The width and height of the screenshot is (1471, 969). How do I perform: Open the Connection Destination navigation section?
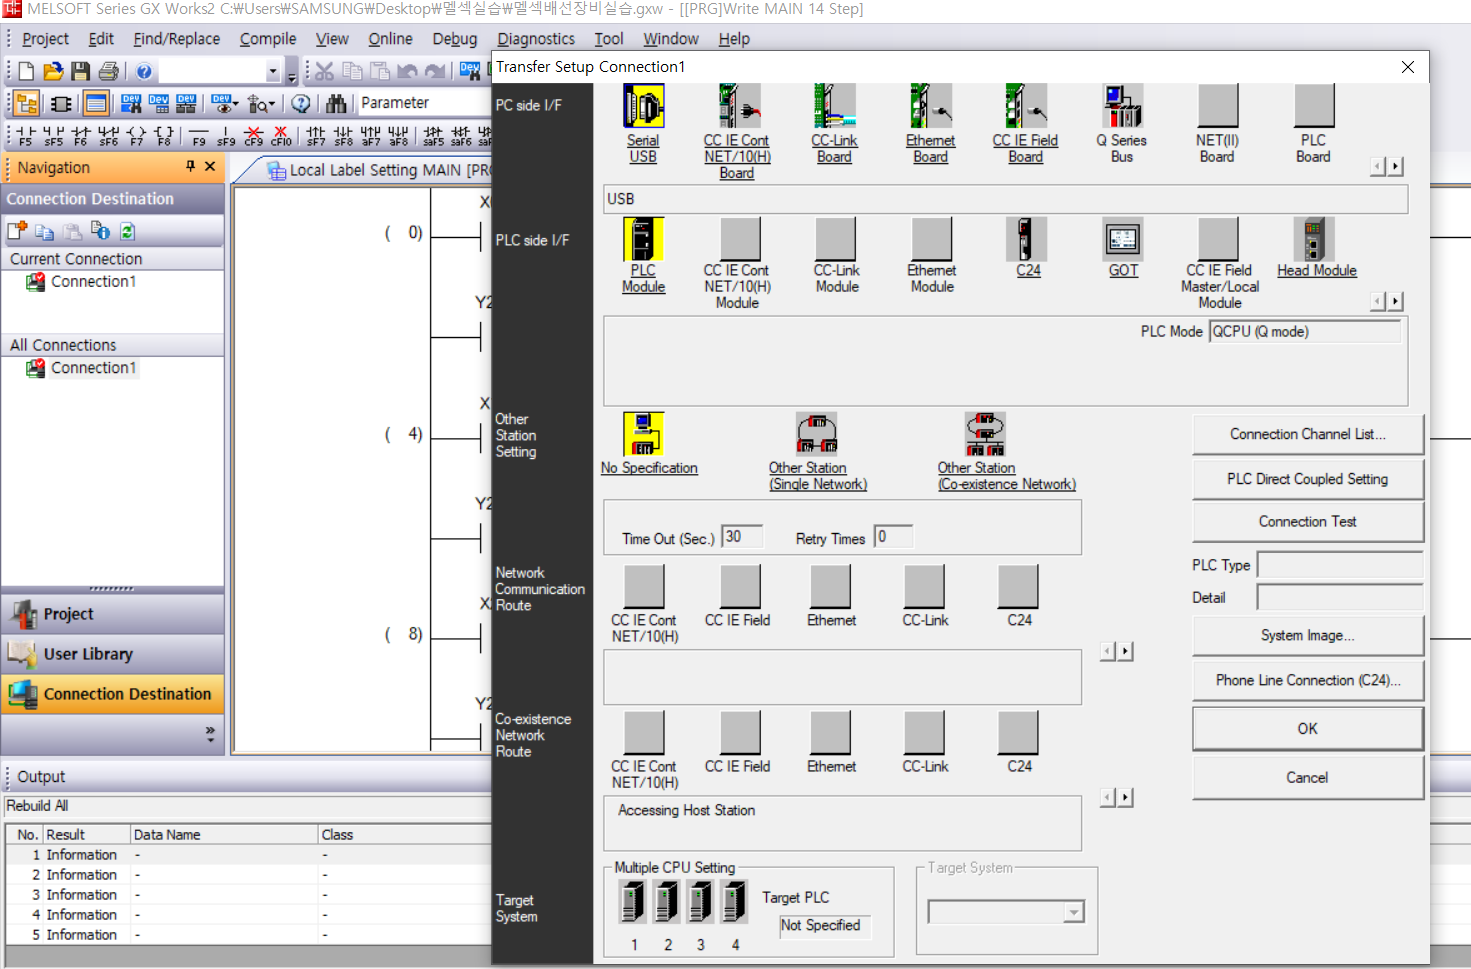pyautogui.click(x=113, y=694)
